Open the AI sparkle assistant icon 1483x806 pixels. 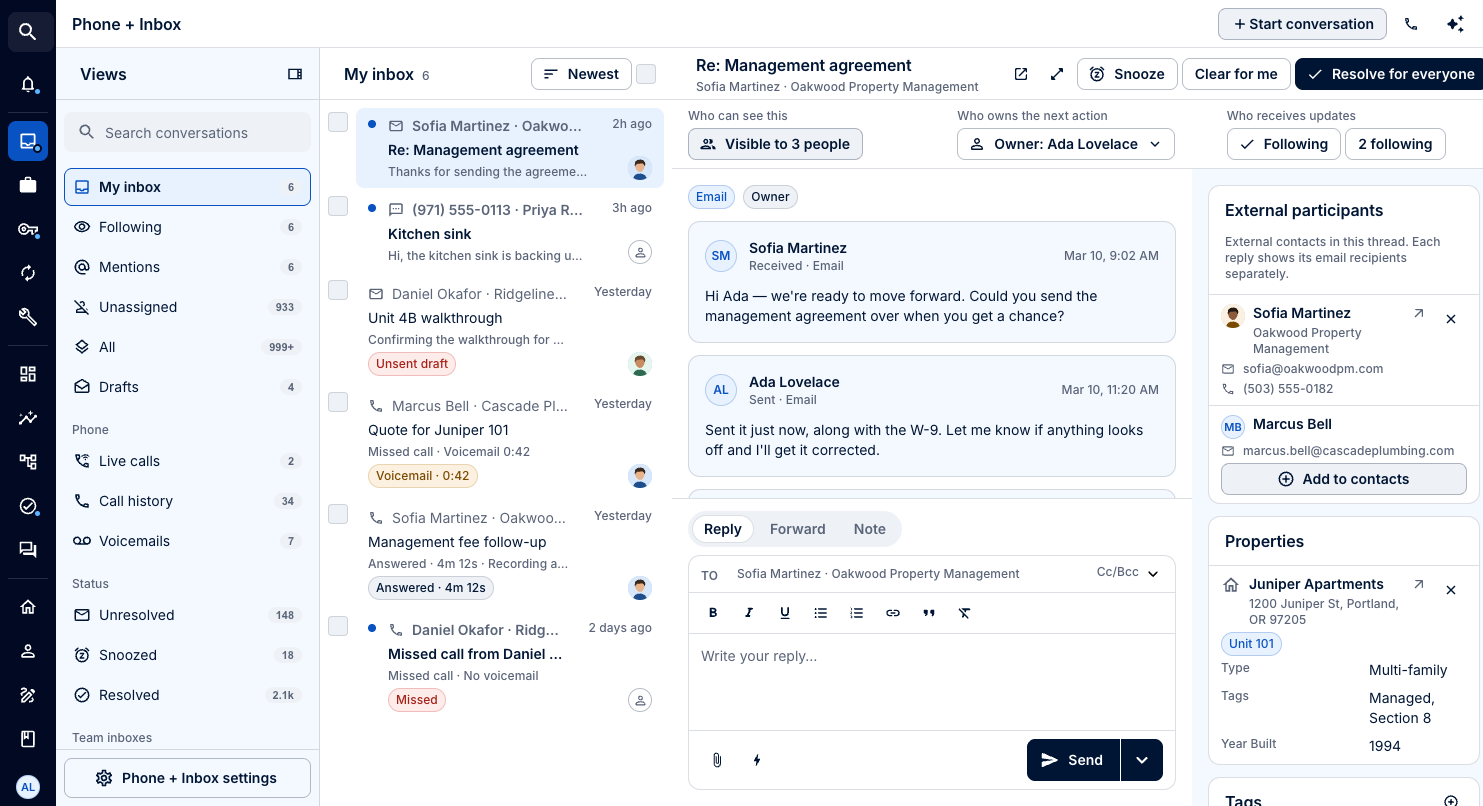tap(1455, 24)
